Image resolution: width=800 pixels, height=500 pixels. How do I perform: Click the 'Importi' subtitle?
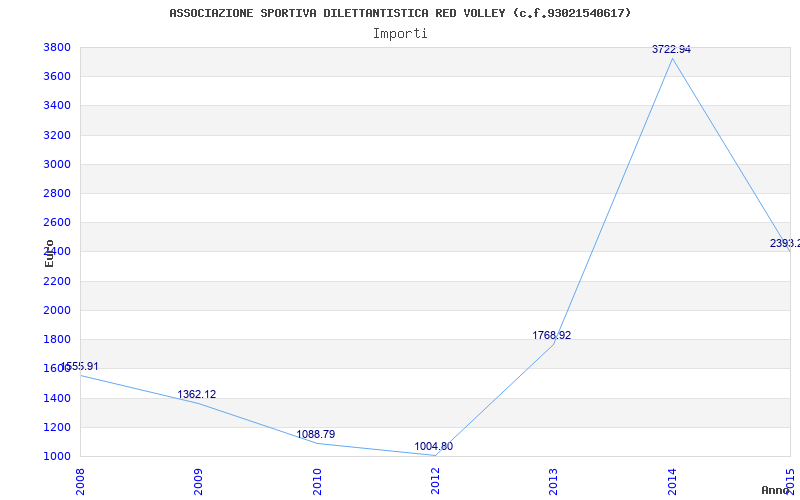point(400,34)
